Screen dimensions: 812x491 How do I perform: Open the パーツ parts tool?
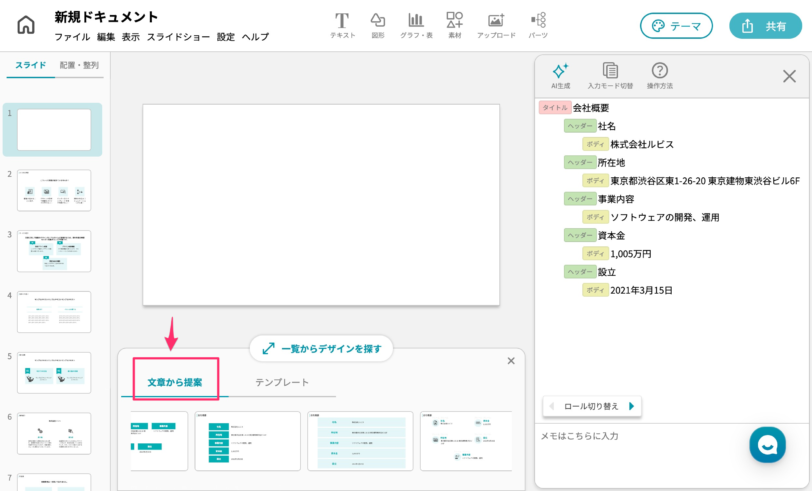[x=538, y=25]
